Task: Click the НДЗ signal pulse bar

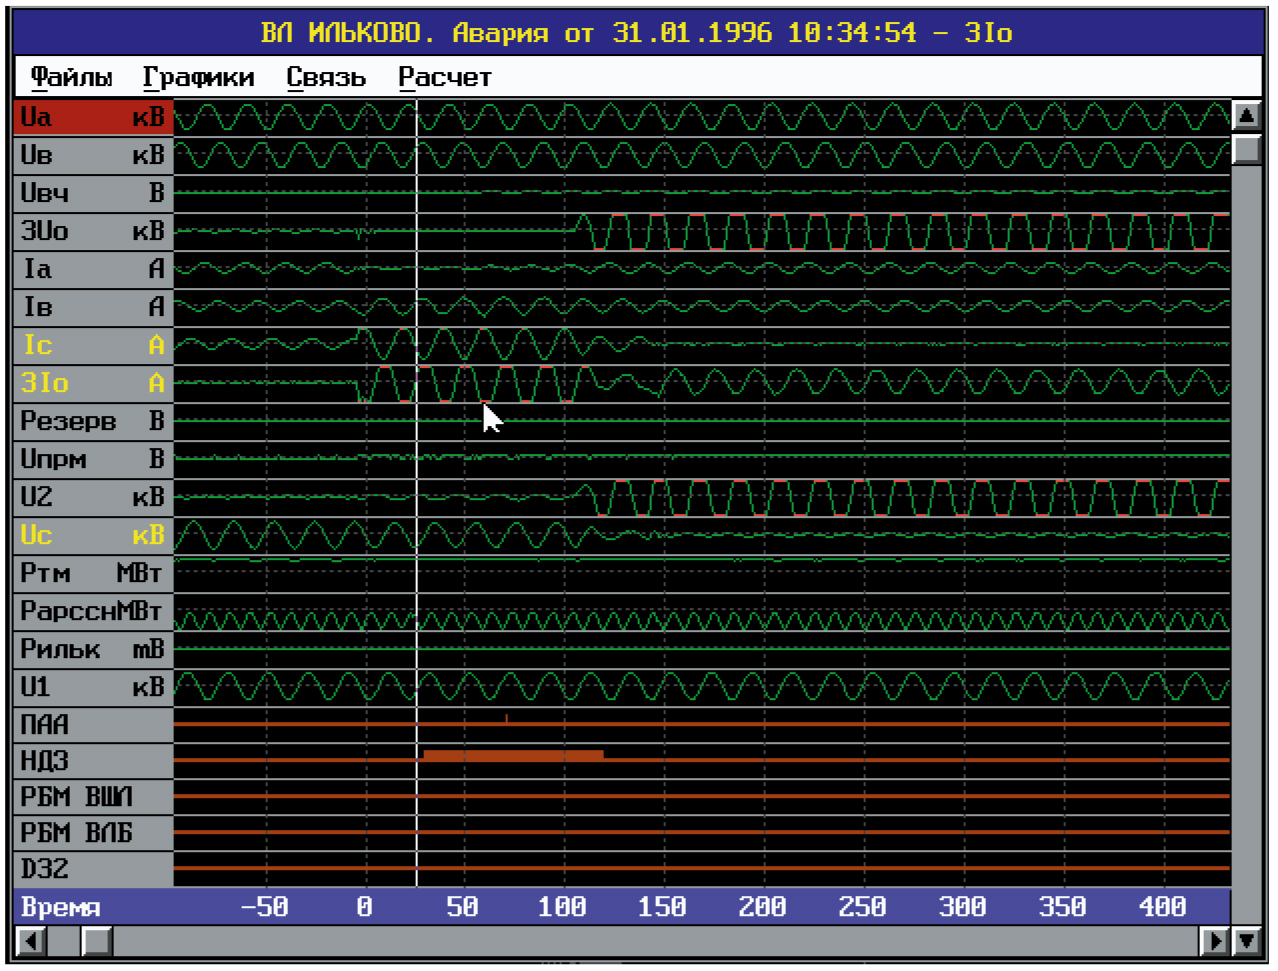Action: click(513, 755)
